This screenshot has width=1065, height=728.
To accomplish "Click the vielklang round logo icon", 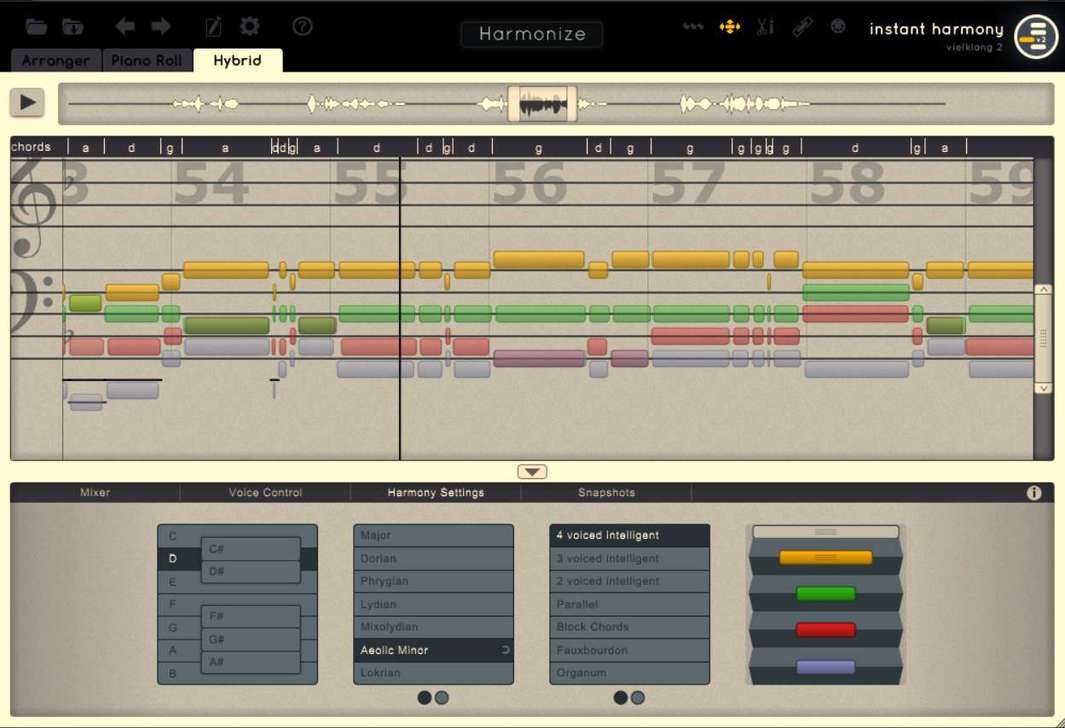I will 1036,37.
